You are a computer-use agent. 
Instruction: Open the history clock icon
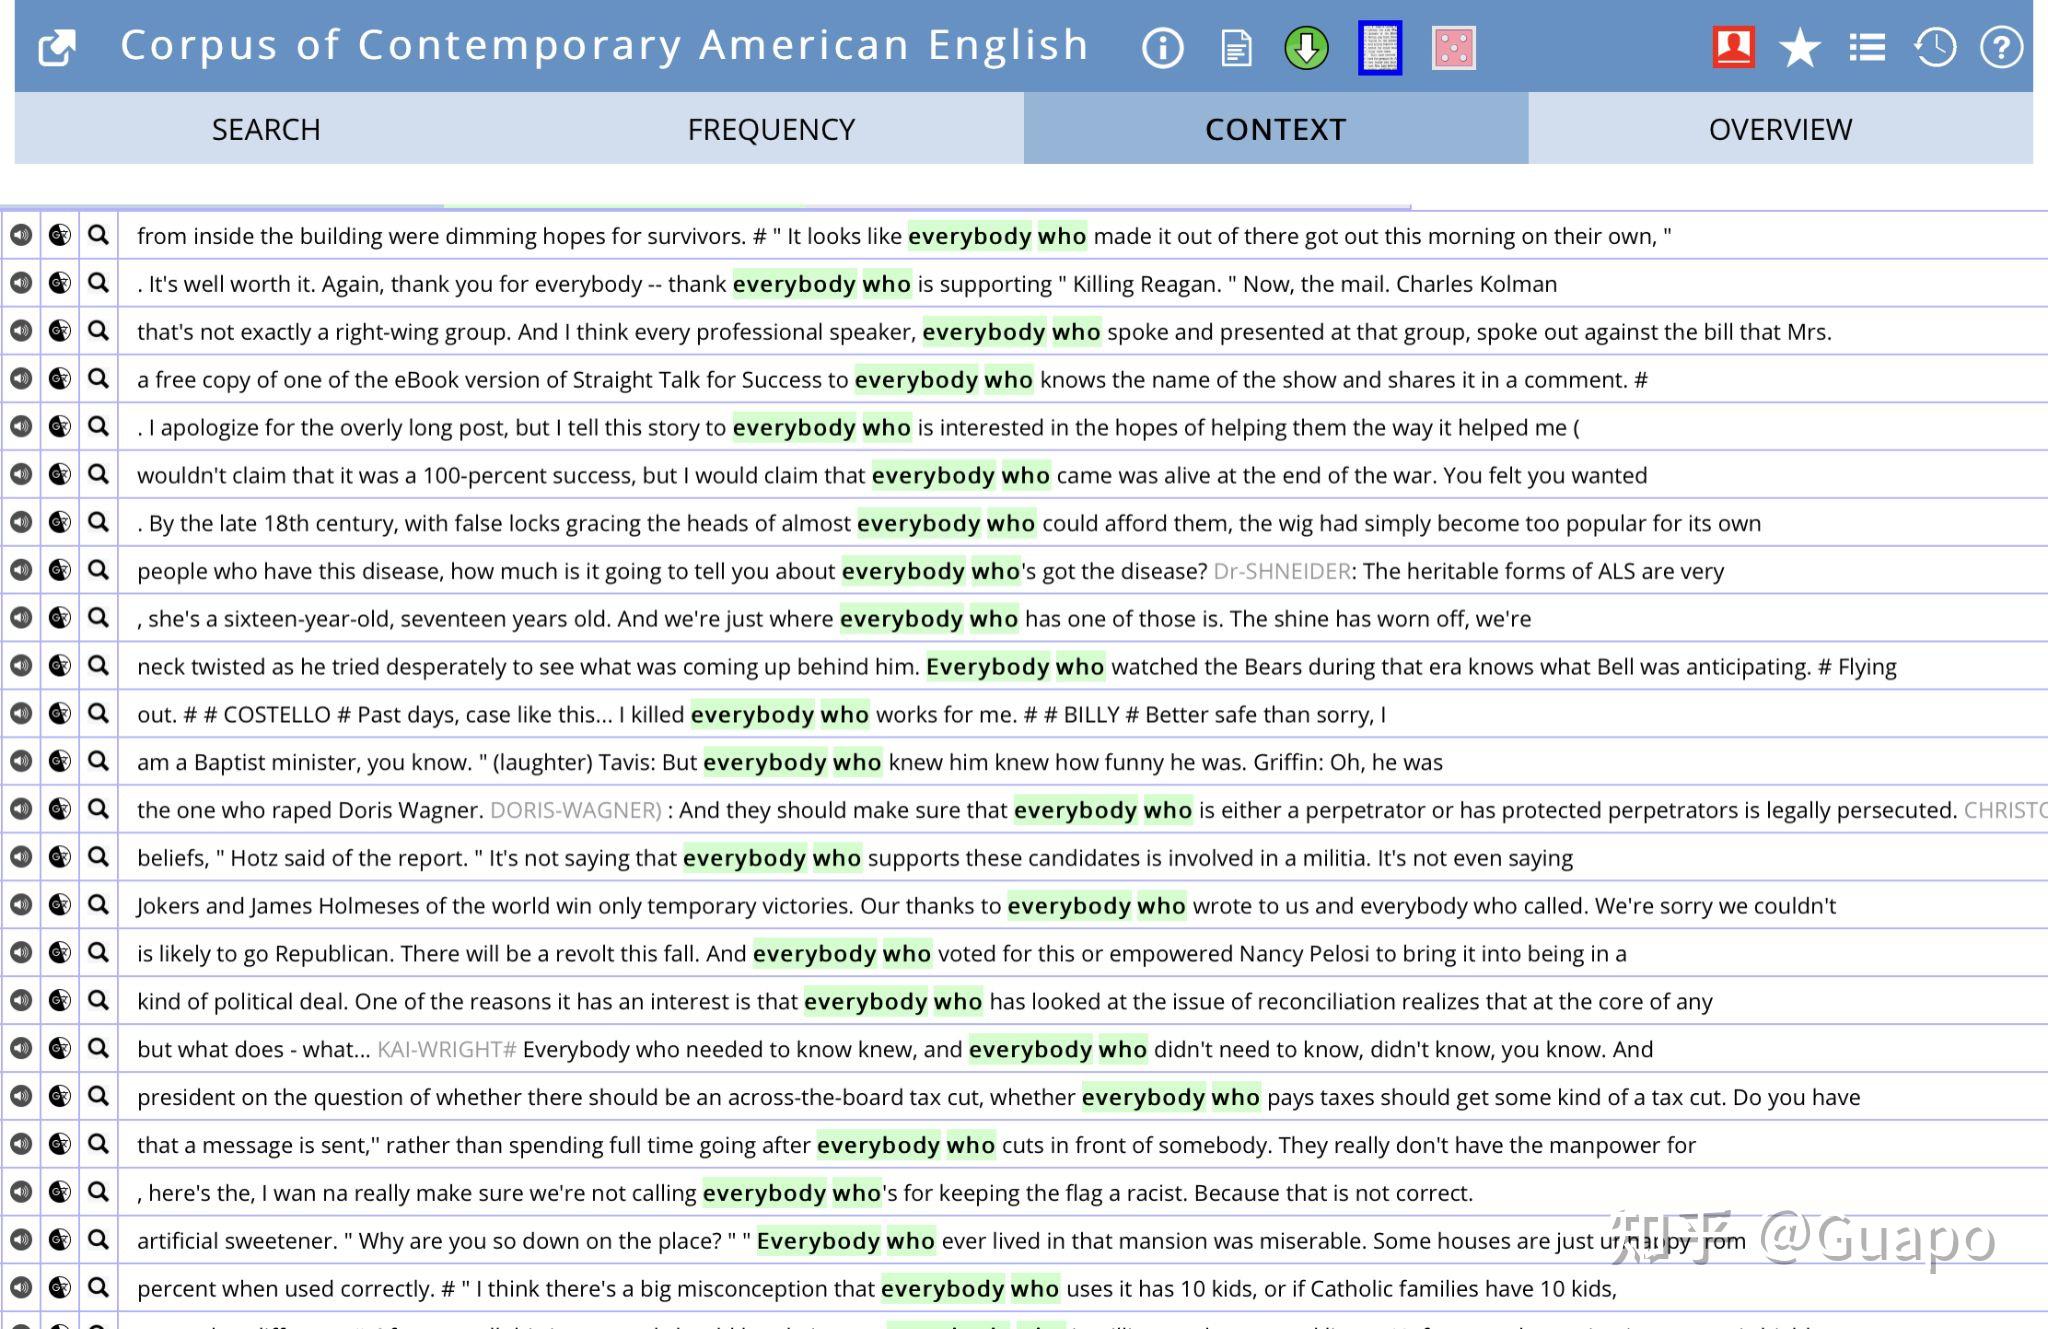point(1934,47)
